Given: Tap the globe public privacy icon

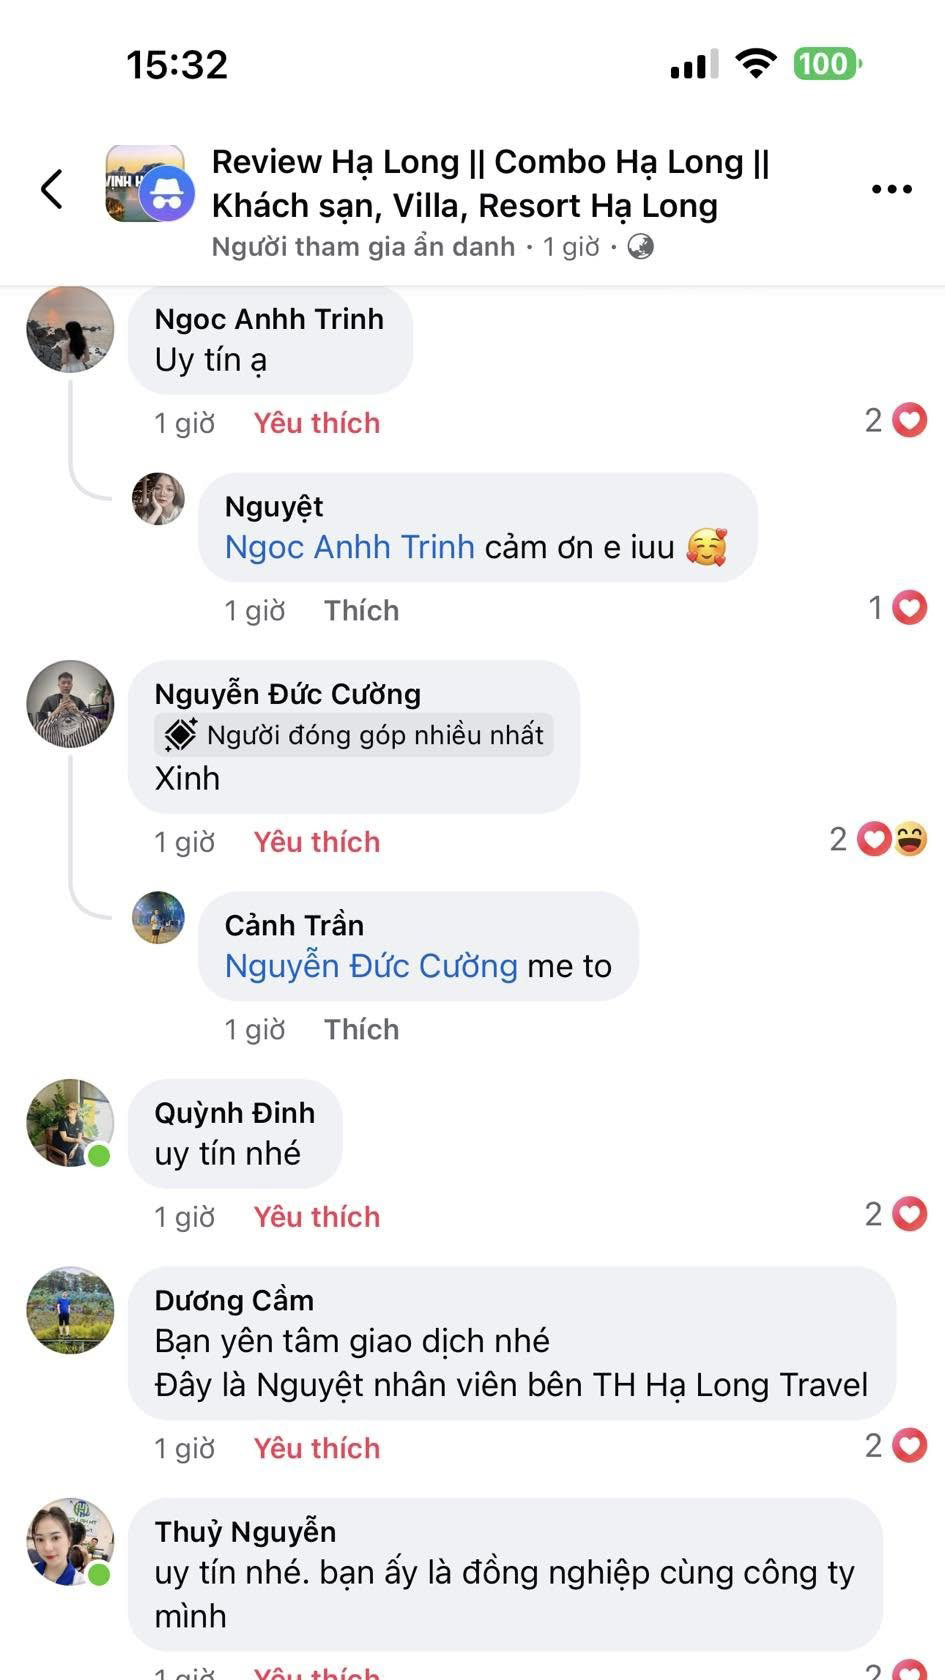Looking at the screenshot, I should point(641,247).
